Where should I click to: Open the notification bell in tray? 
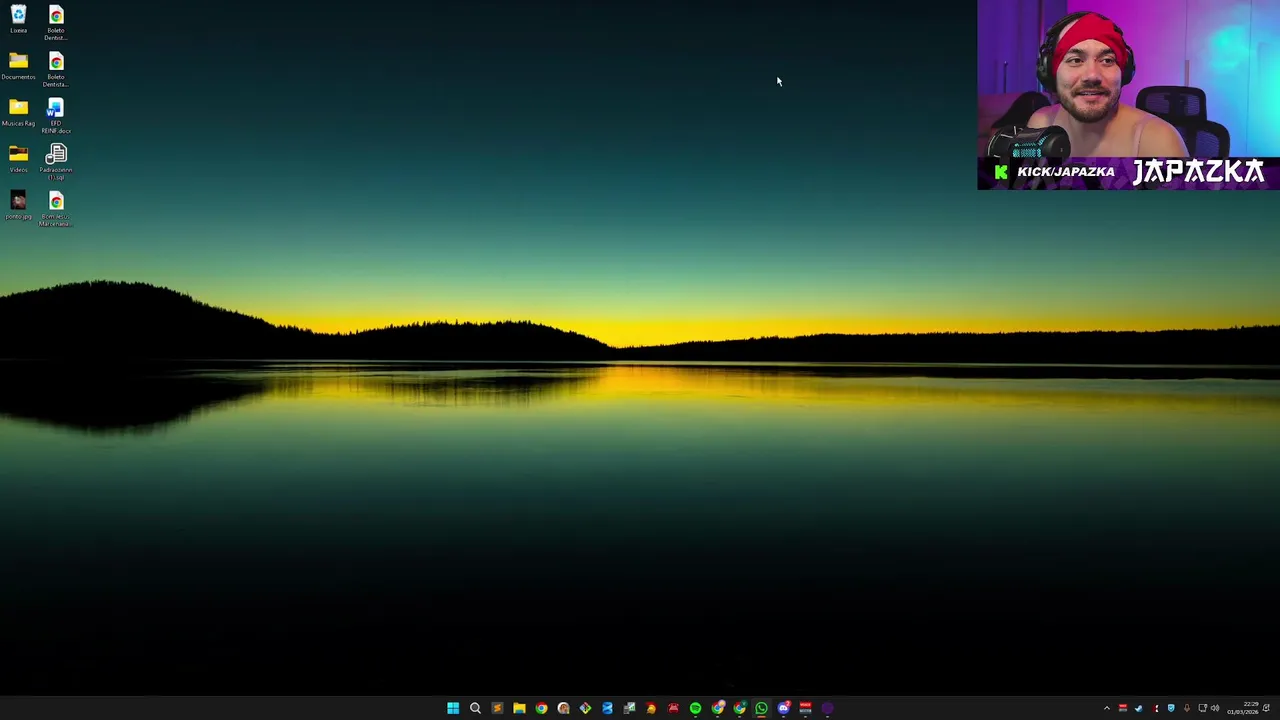pyautogui.click(x=1266, y=708)
